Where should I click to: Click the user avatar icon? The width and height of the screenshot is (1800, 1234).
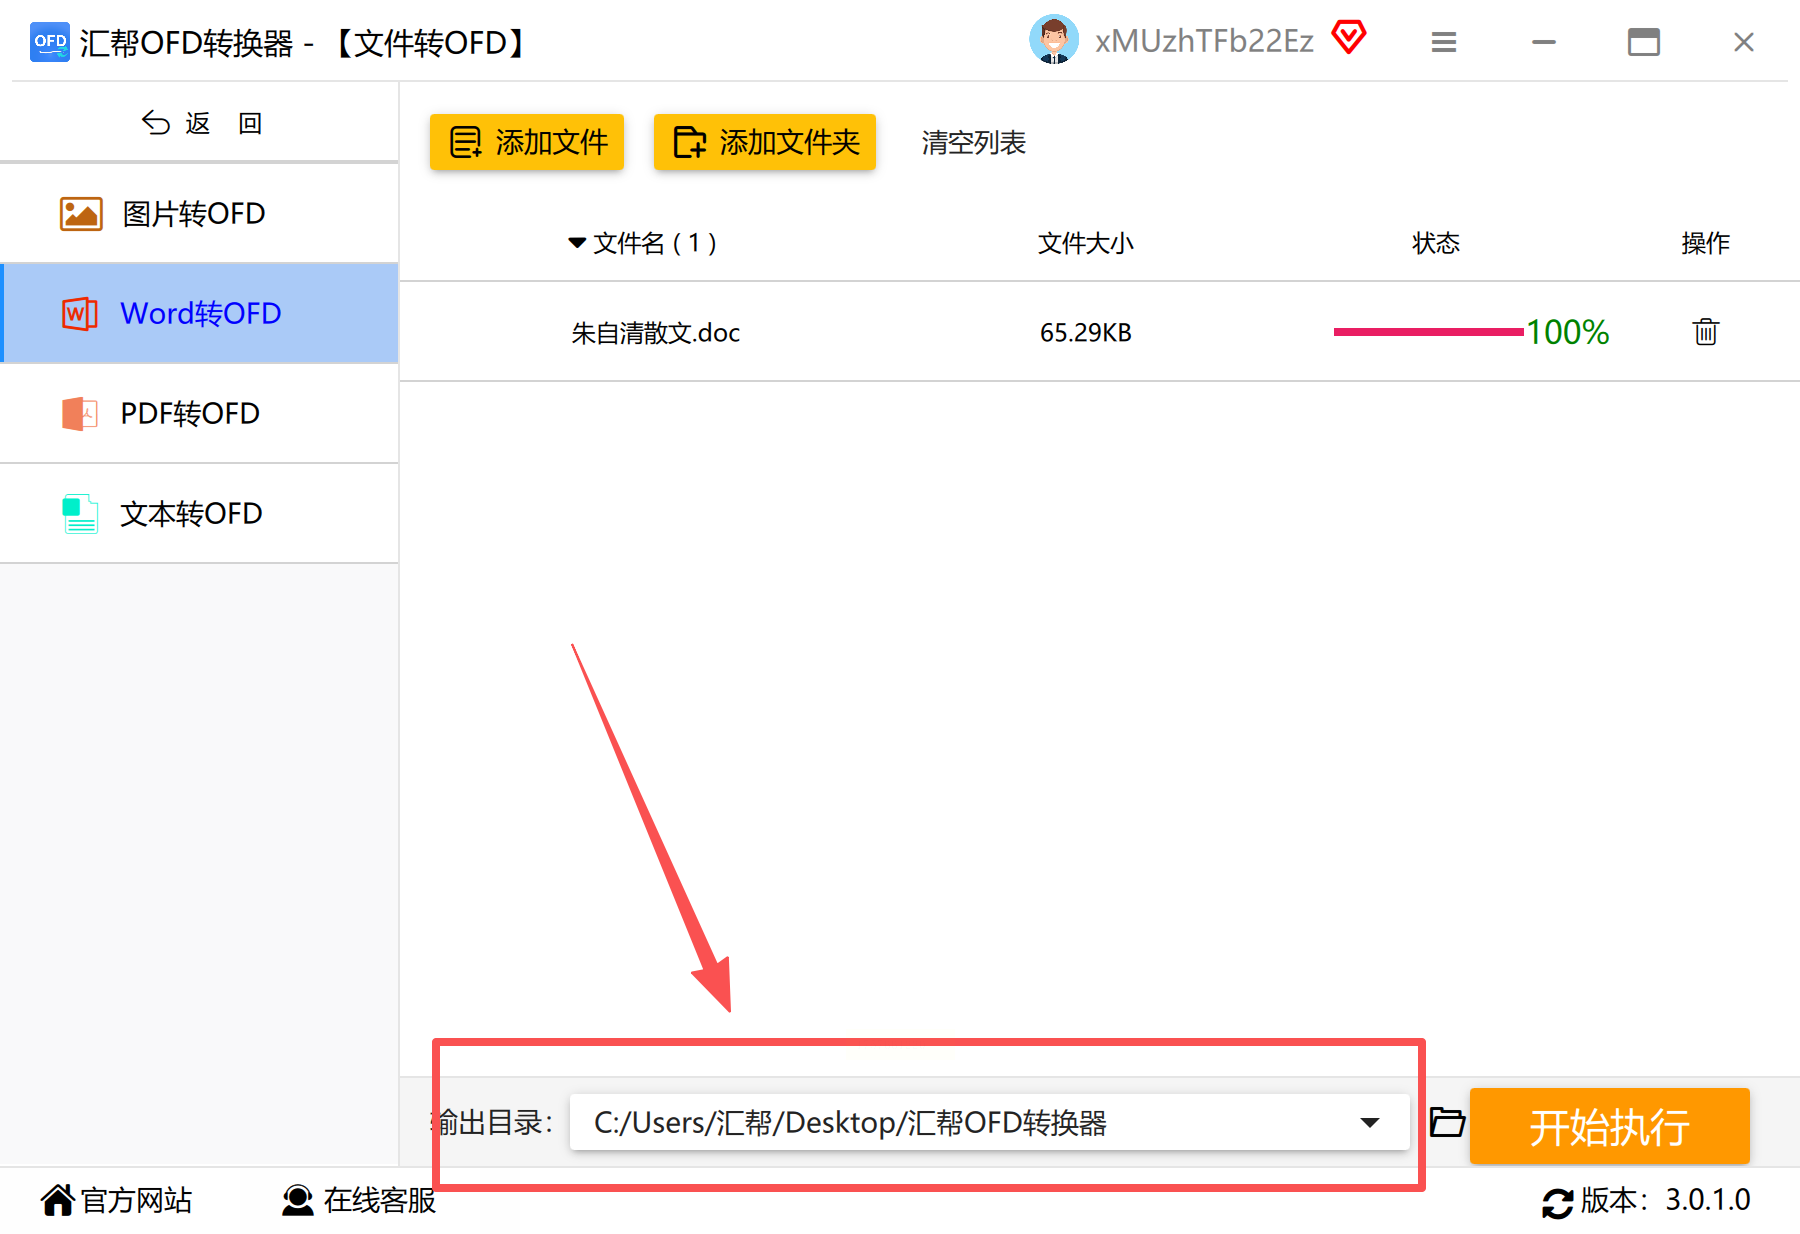tap(1053, 40)
